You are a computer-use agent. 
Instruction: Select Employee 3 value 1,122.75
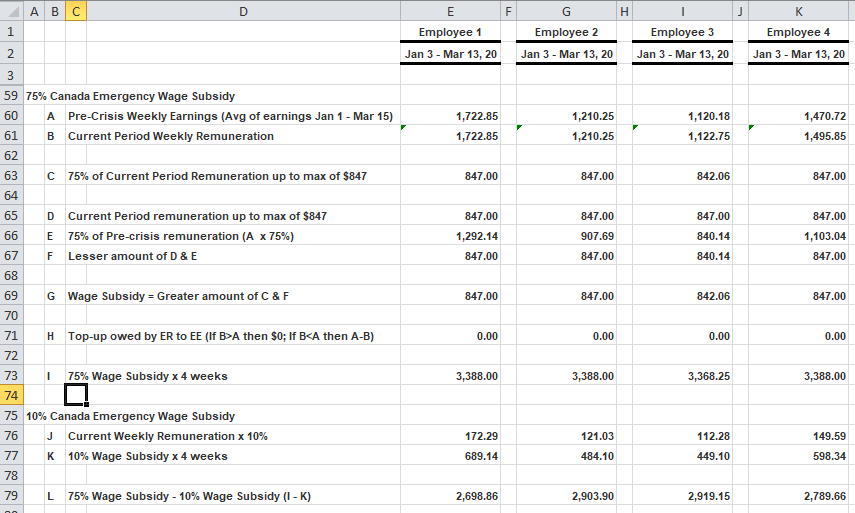click(x=682, y=136)
